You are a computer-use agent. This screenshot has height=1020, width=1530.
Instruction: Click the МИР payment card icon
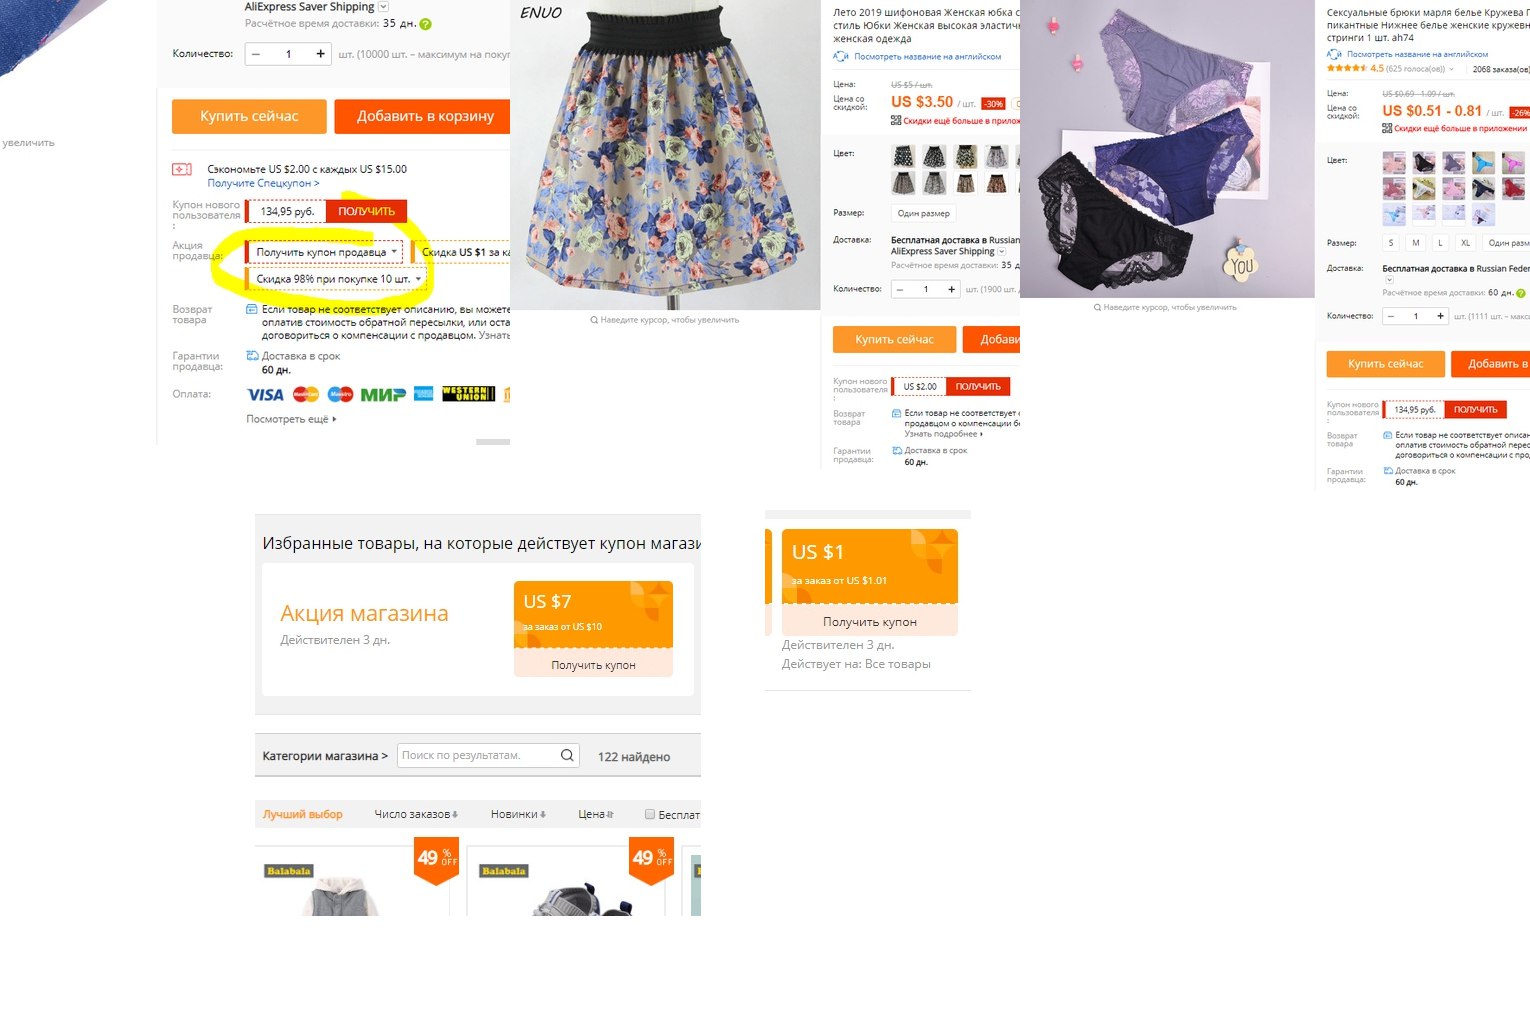click(383, 394)
